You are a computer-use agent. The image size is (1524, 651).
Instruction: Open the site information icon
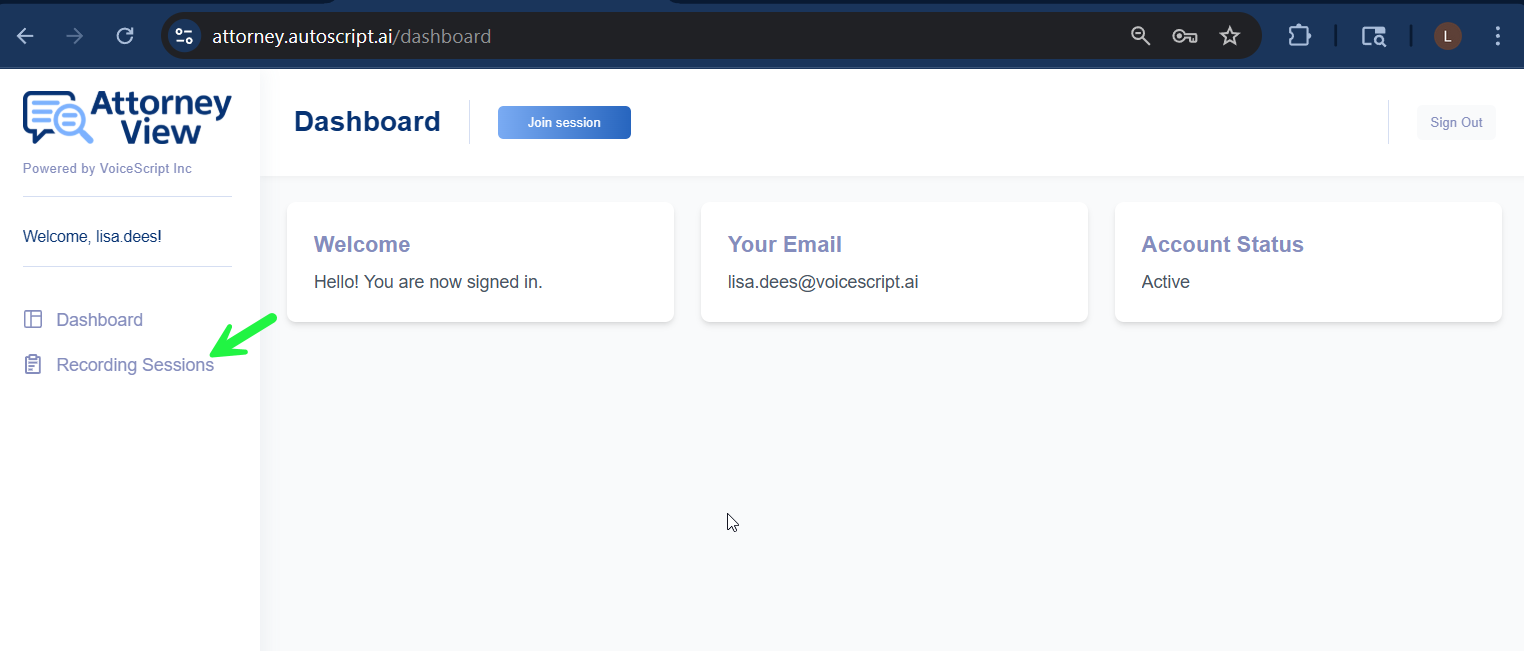tap(184, 37)
